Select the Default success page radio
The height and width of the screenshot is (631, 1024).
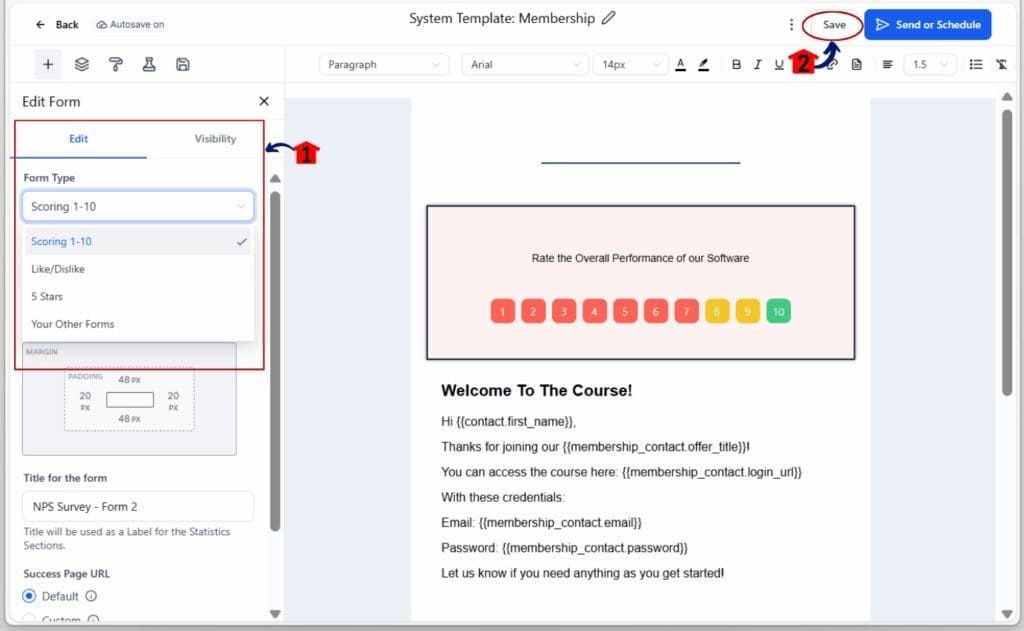(29, 596)
